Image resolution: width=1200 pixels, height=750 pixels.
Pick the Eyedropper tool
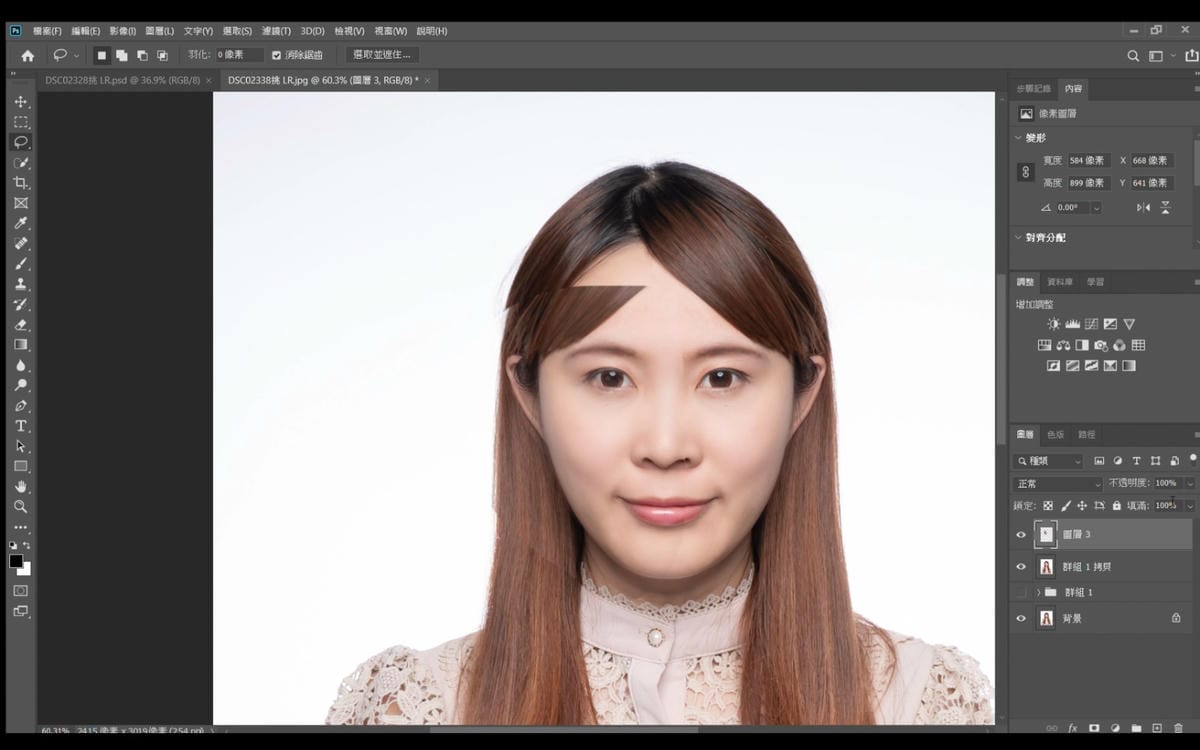(20, 223)
